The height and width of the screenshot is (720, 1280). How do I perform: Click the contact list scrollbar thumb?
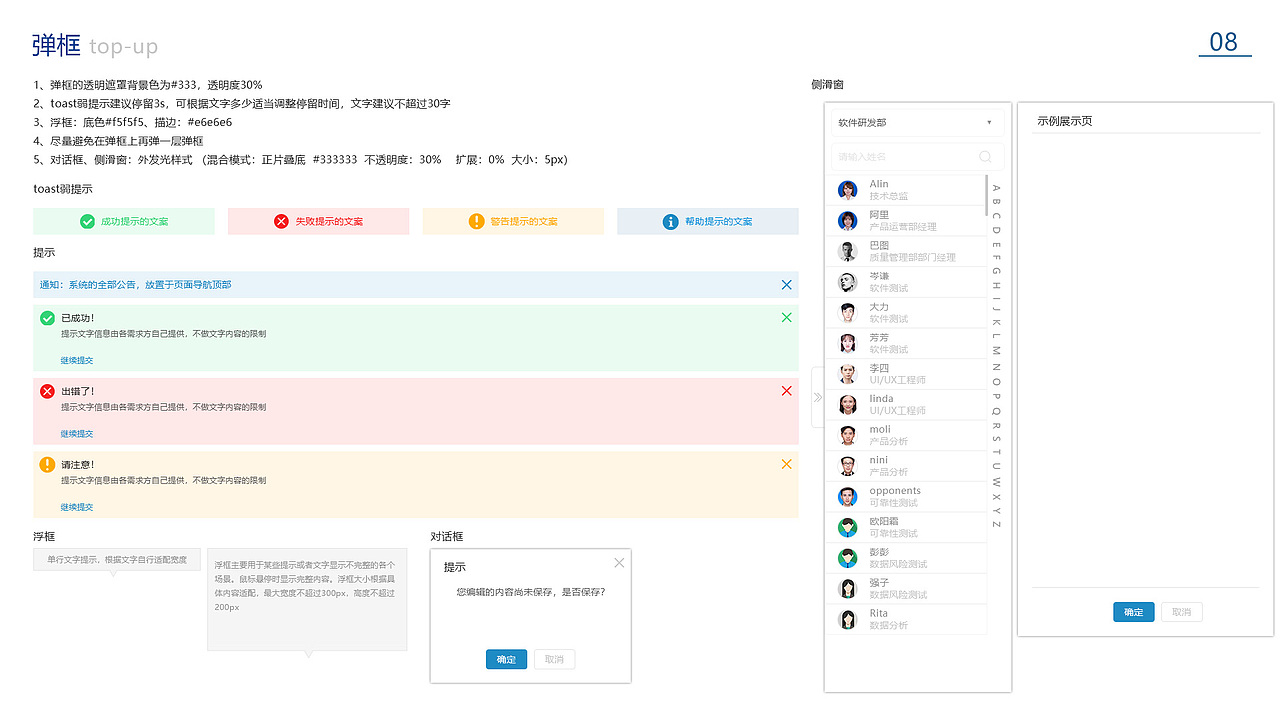(x=987, y=196)
